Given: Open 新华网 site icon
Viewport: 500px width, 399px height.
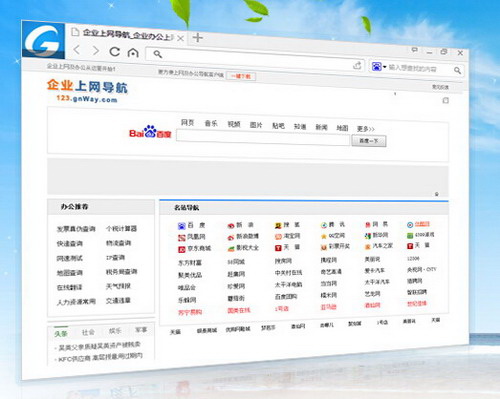Looking at the screenshot, I should click(x=368, y=236).
